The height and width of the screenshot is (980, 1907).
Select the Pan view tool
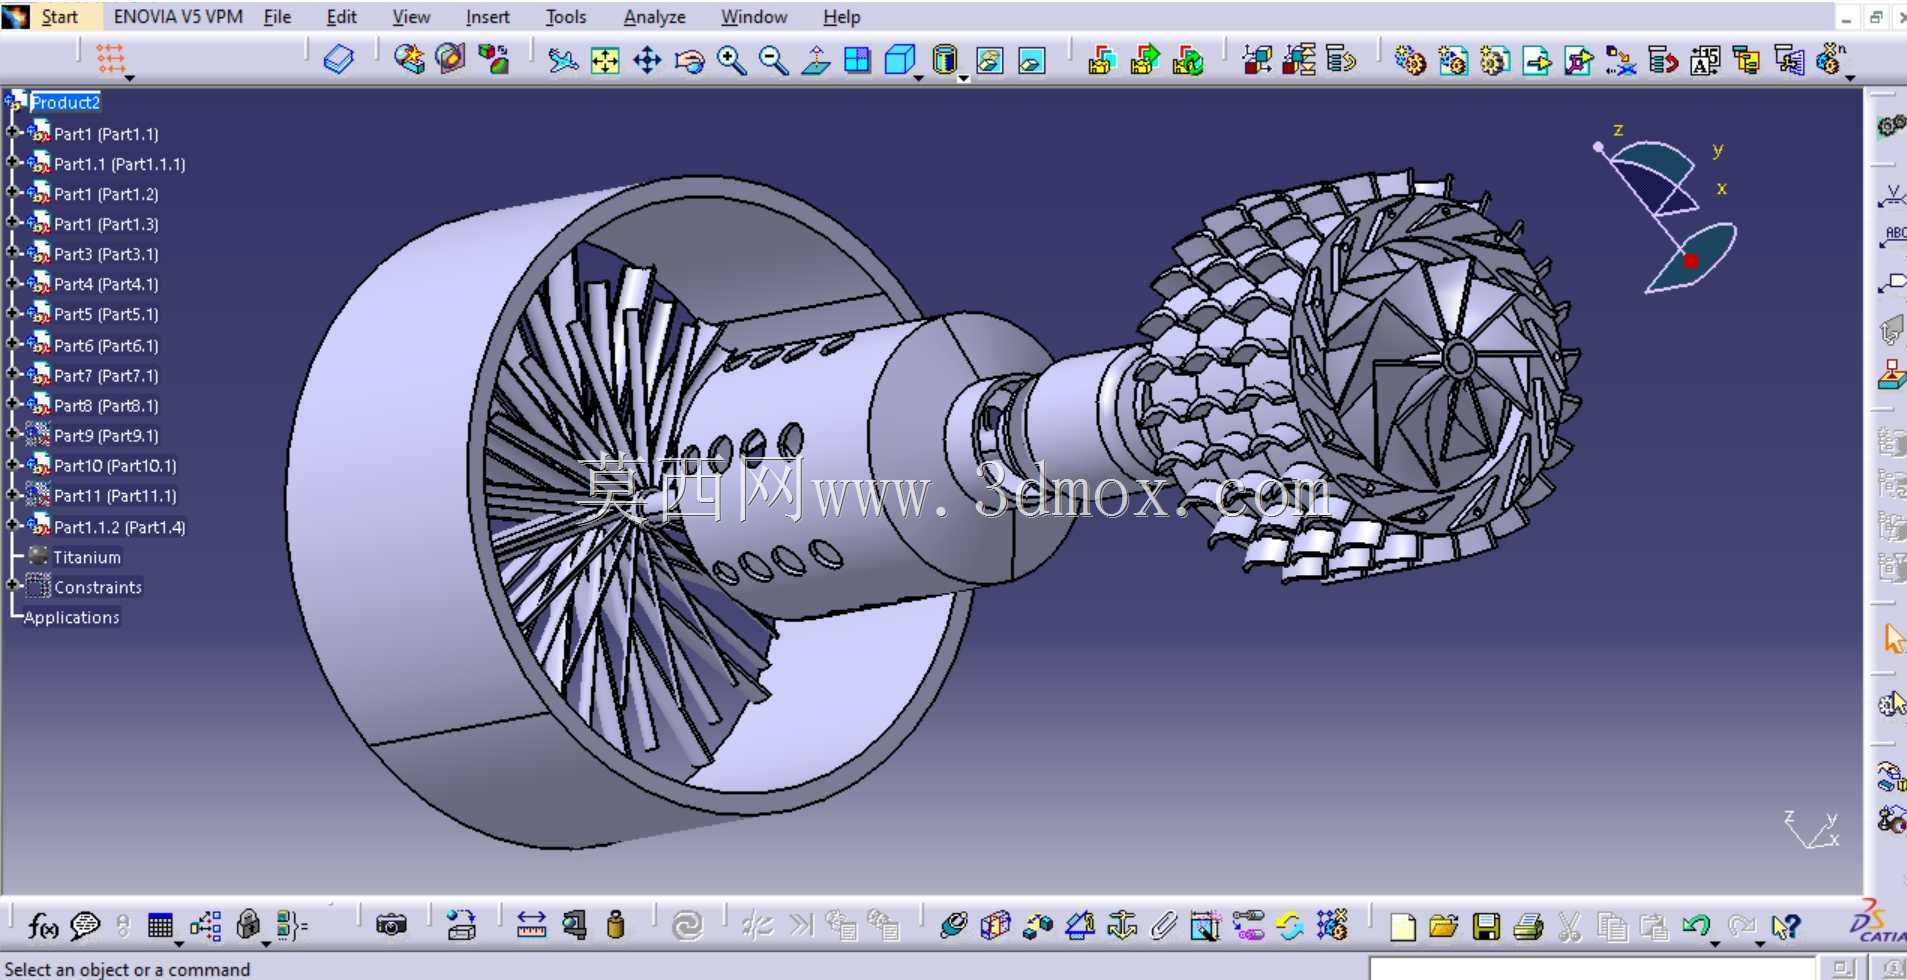click(647, 60)
